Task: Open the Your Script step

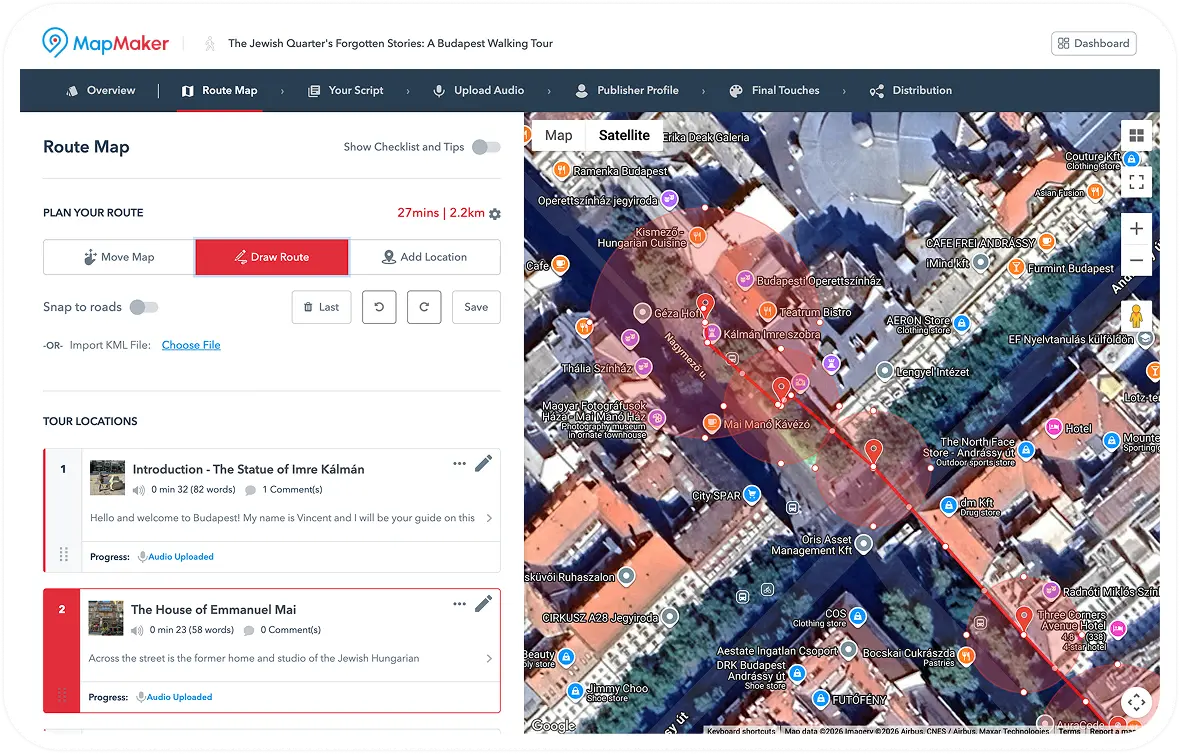Action: [346, 90]
